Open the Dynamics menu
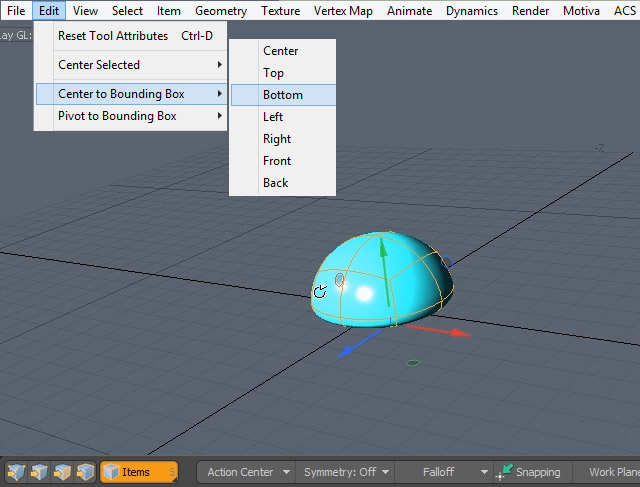 click(472, 11)
